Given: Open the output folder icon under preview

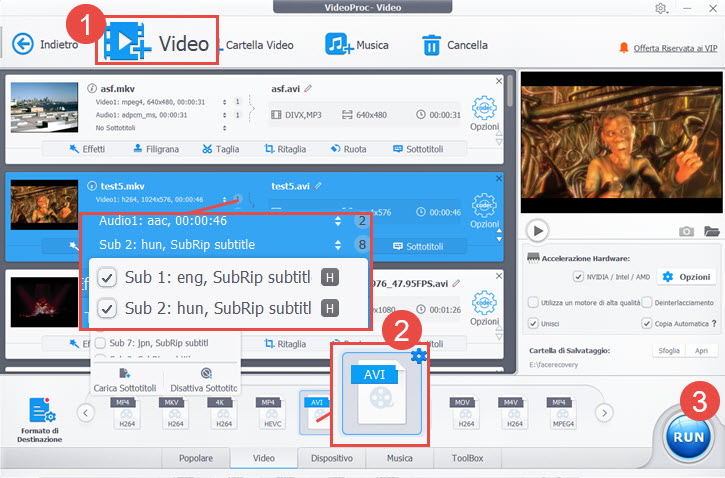Looking at the screenshot, I should click(x=712, y=231).
